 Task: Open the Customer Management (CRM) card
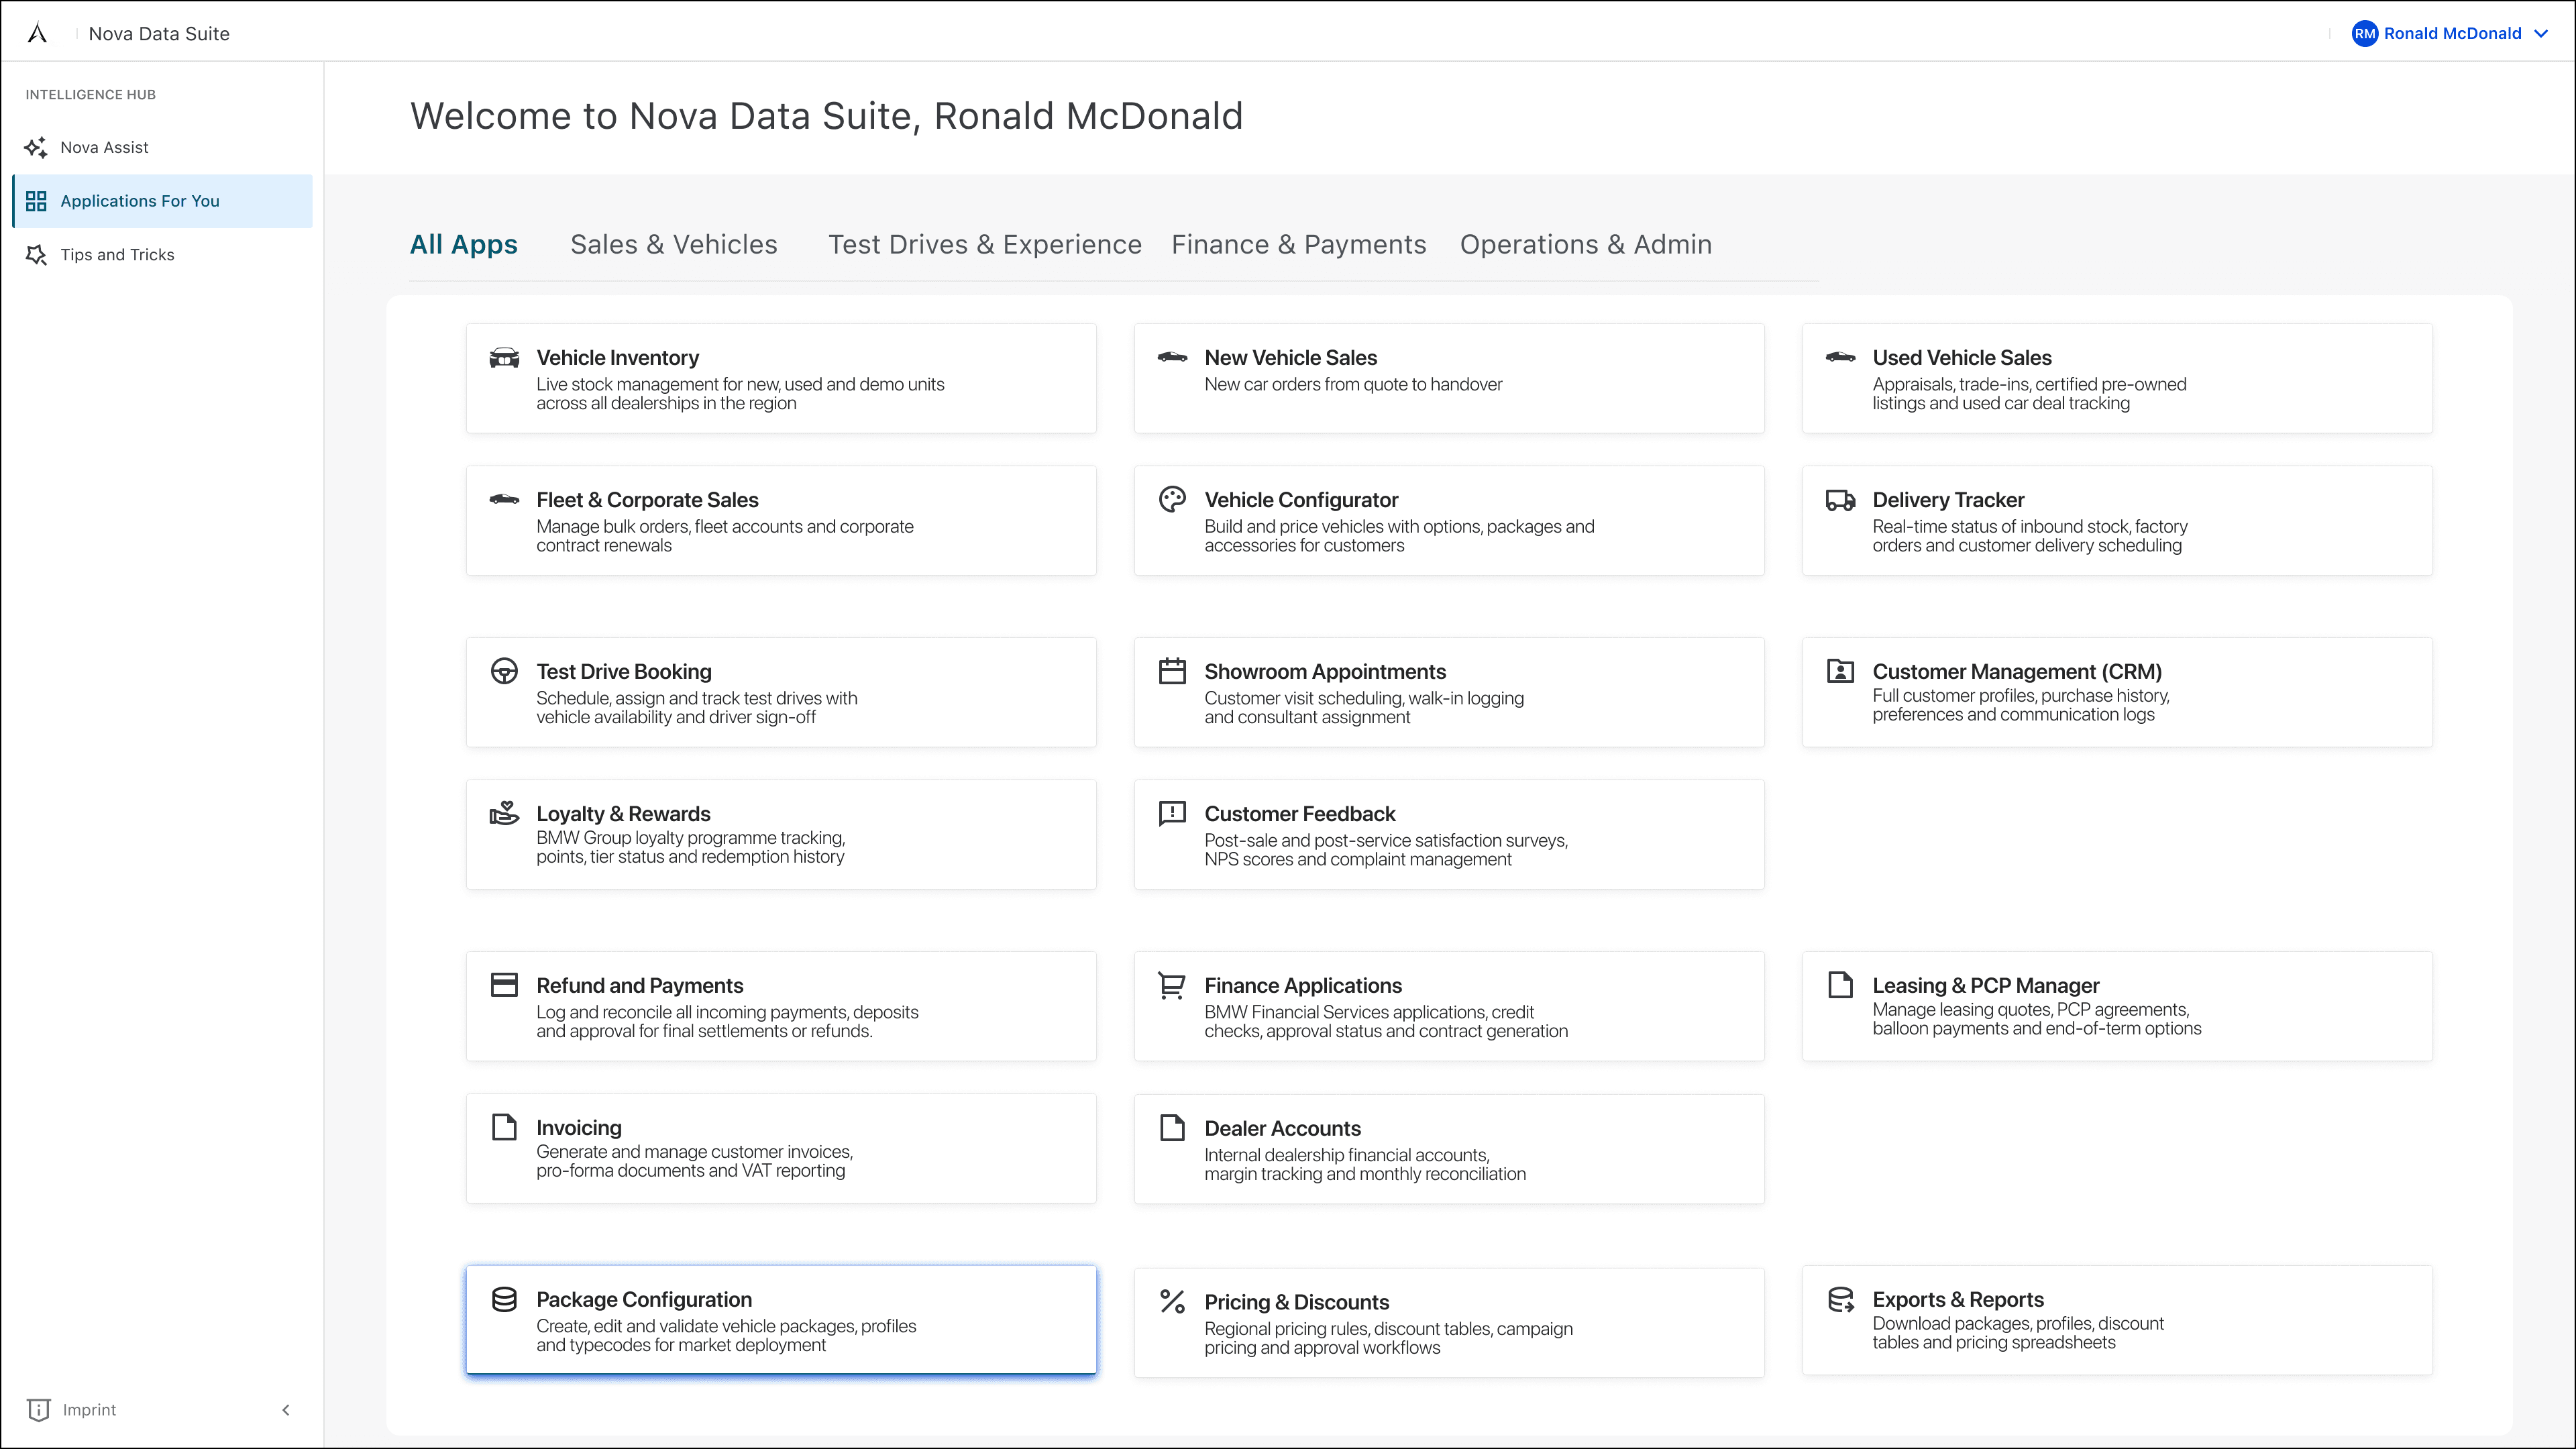coord(2116,692)
